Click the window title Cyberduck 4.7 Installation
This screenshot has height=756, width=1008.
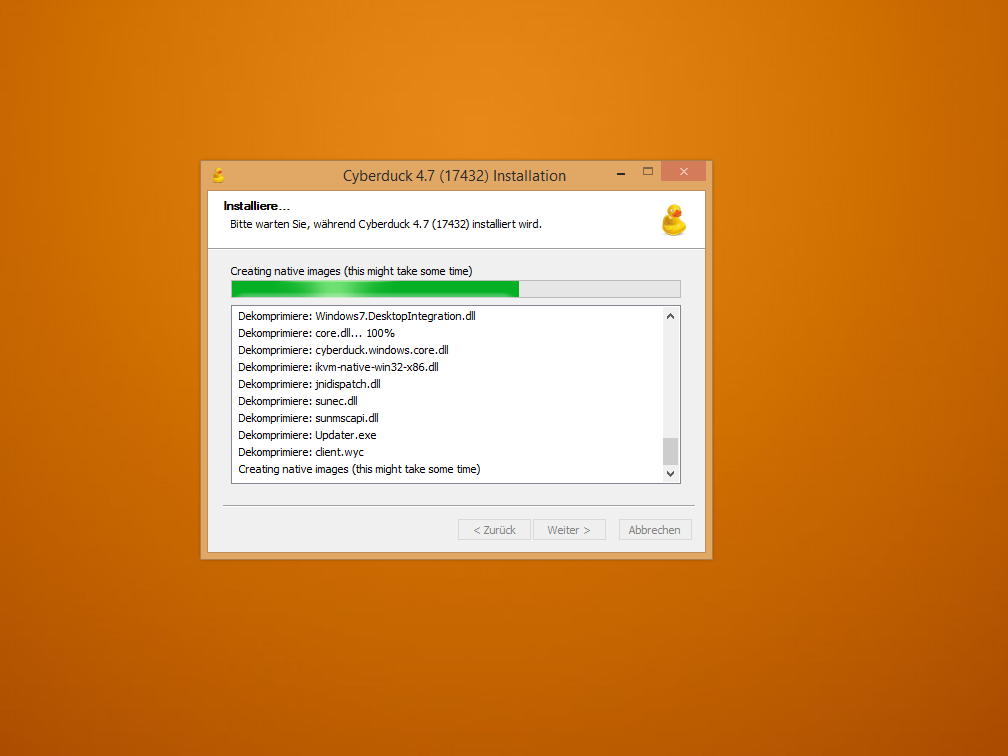click(454, 176)
